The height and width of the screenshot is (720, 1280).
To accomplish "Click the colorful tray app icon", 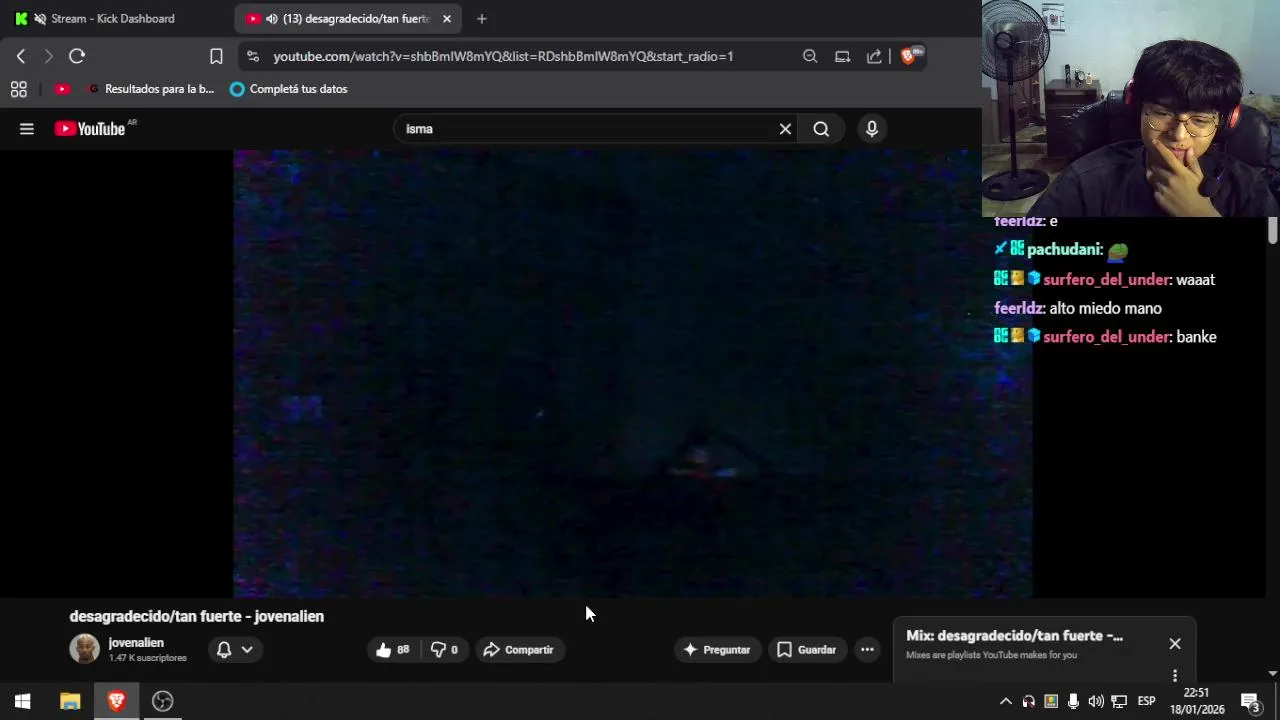I will 1051,701.
